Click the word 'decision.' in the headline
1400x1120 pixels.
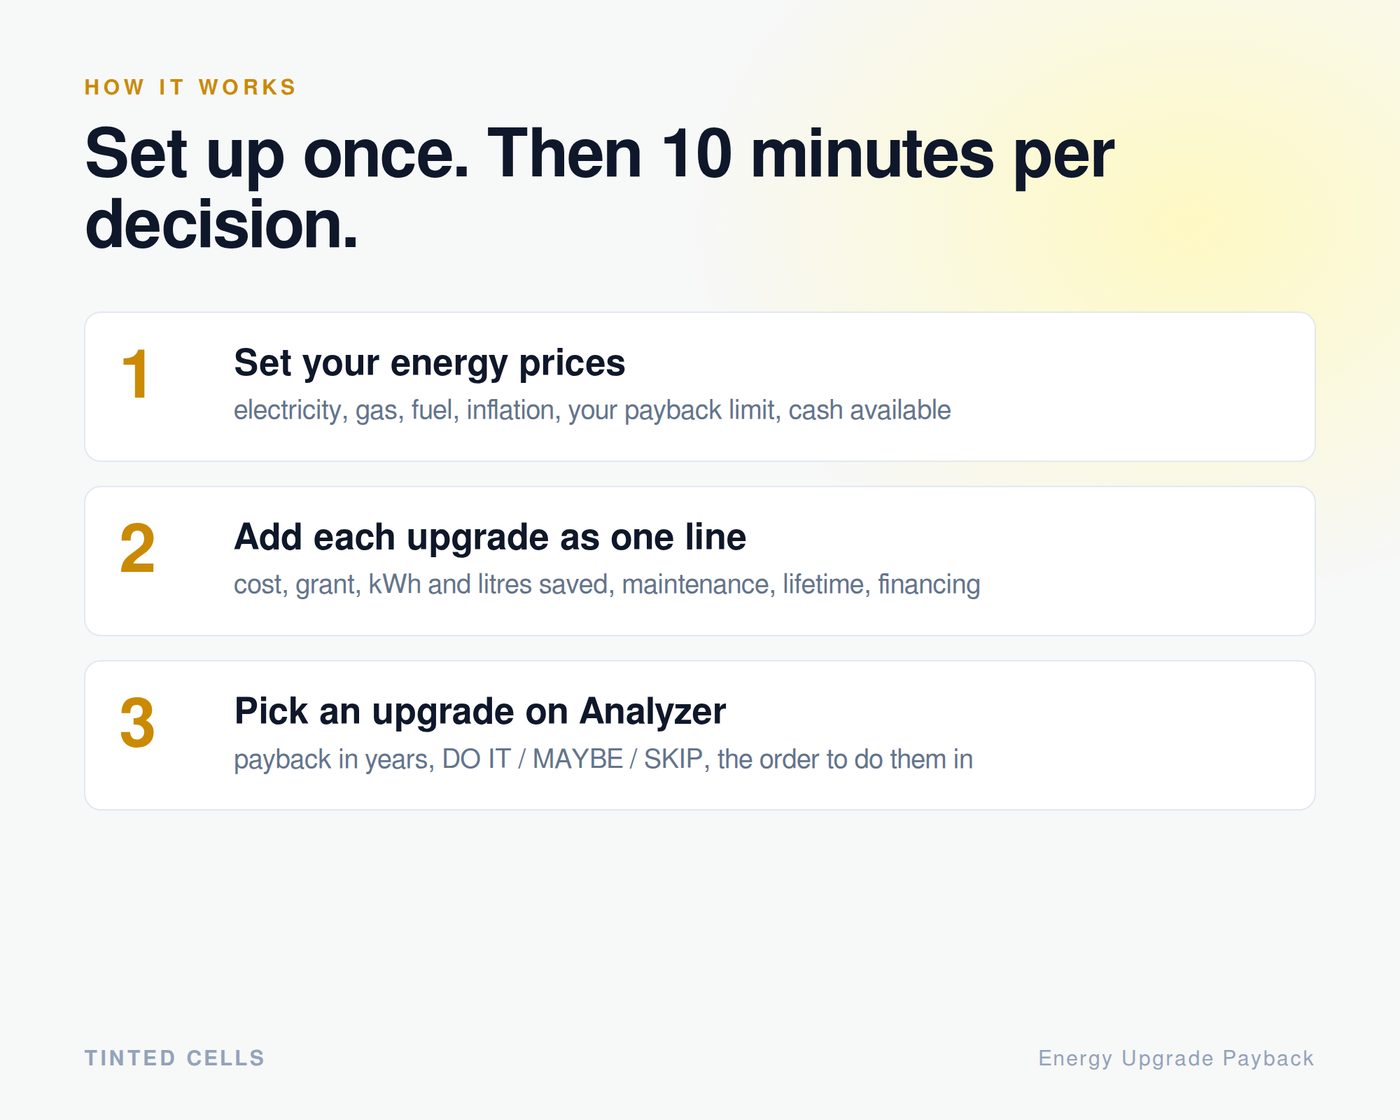(221, 224)
